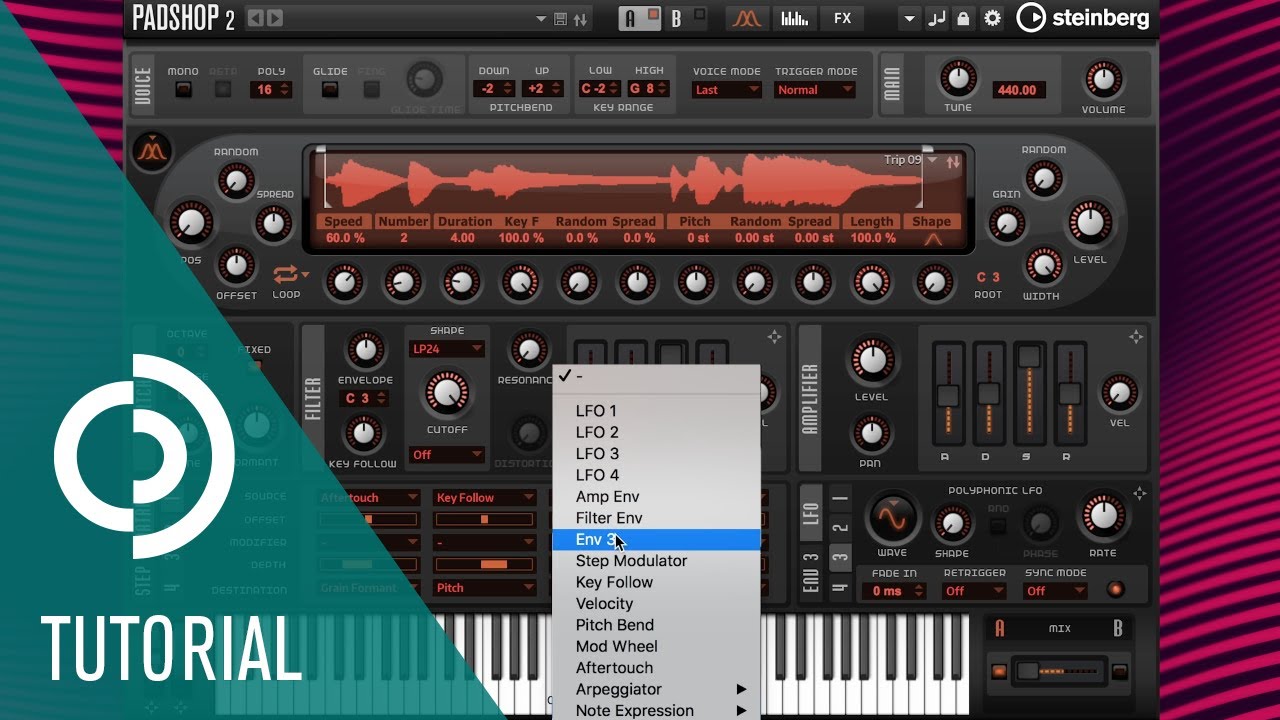Screen dimensions: 1280x720
Task: Open the header options arrow menu
Action: point(909,18)
